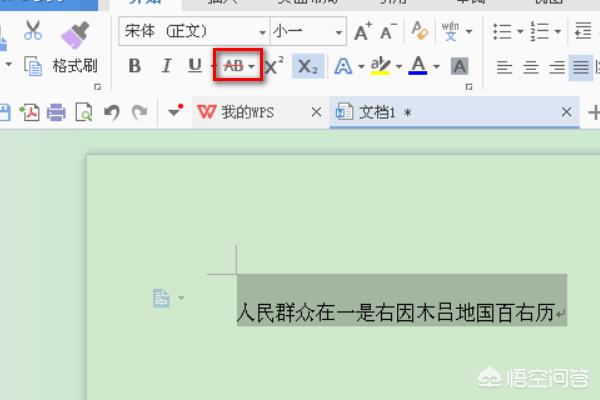The width and height of the screenshot is (600, 400).
Task: Expand the paragraph layout icon arrow
Action: [x=181, y=298]
